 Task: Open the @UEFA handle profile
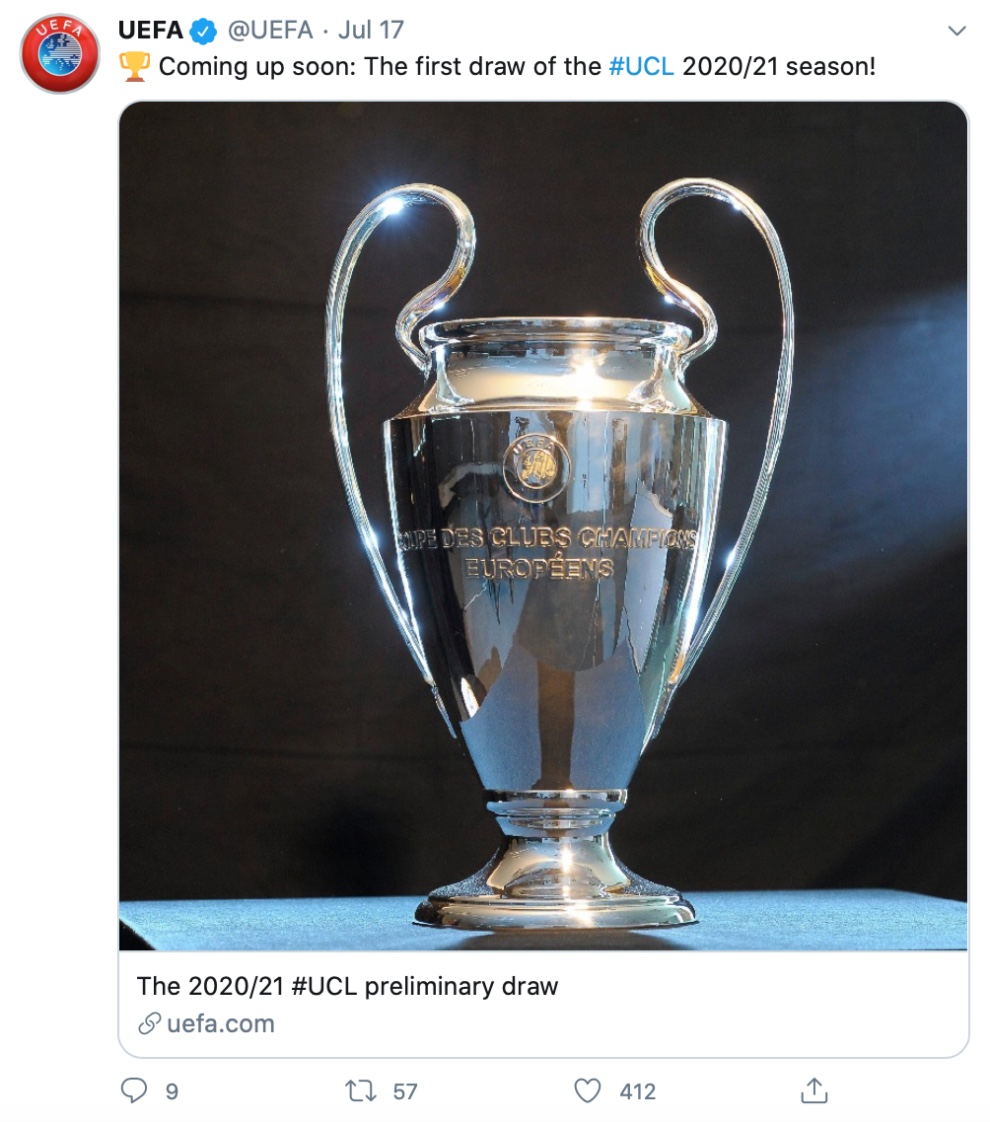[x=270, y=30]
